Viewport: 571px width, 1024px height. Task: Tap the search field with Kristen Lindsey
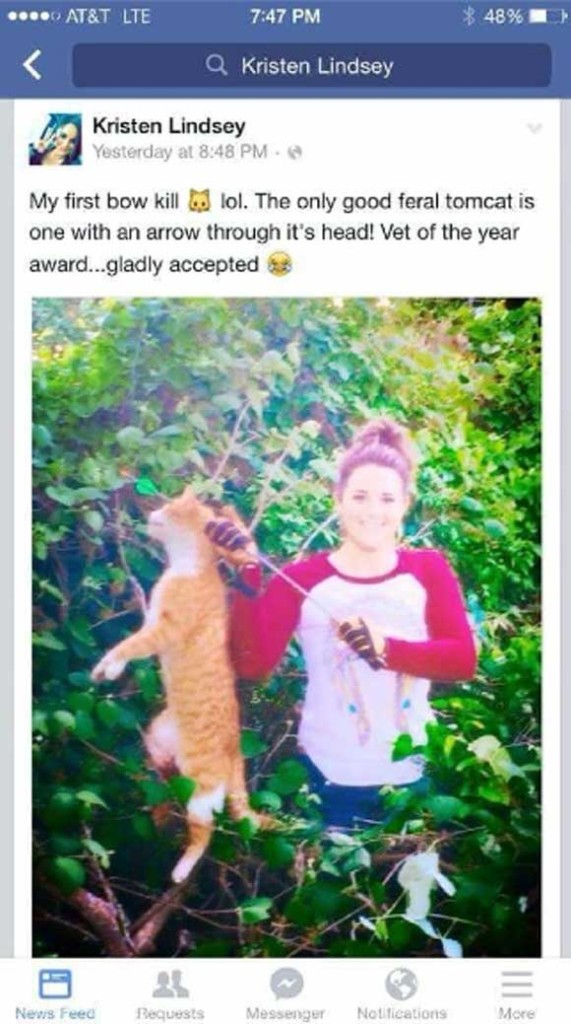[312, 65]
